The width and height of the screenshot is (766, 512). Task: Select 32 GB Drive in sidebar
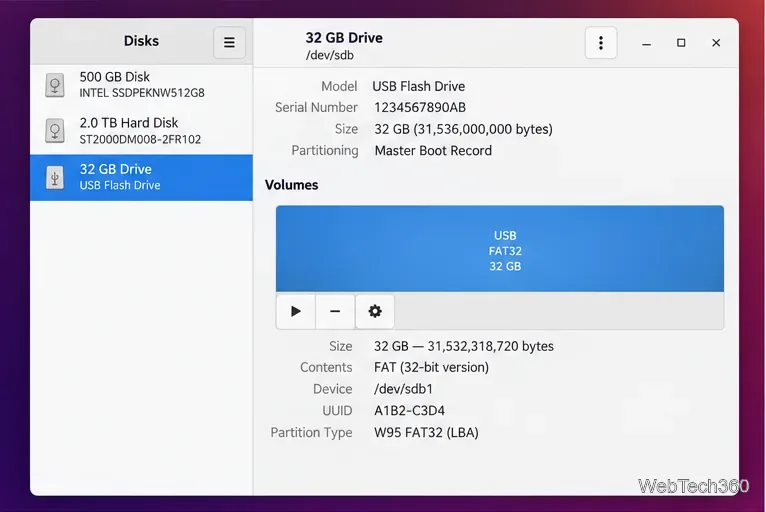click(141, 177)
